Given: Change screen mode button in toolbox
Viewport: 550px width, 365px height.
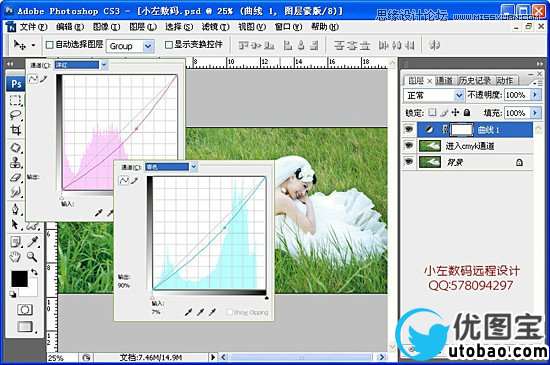Looking at the screenshot, I should pos(26,327).
